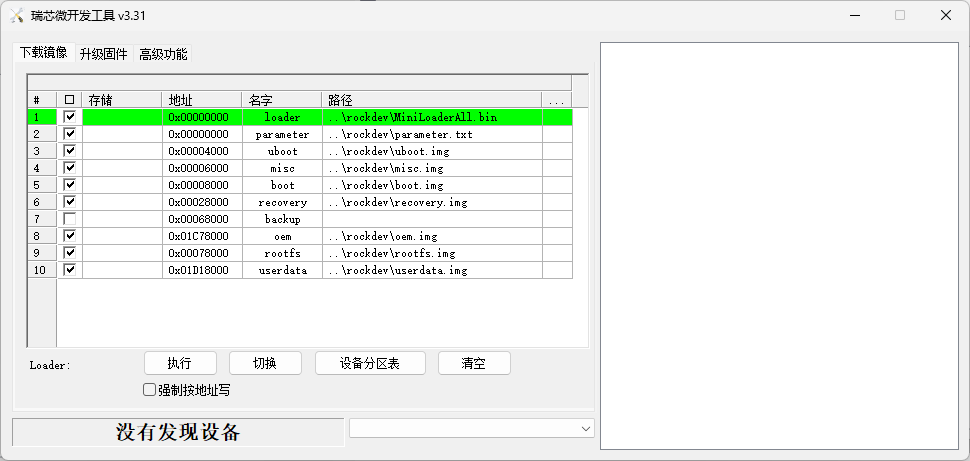Select the name cell 'recovery'
Viewport: 970px width, 461px height.
[282, 202]
